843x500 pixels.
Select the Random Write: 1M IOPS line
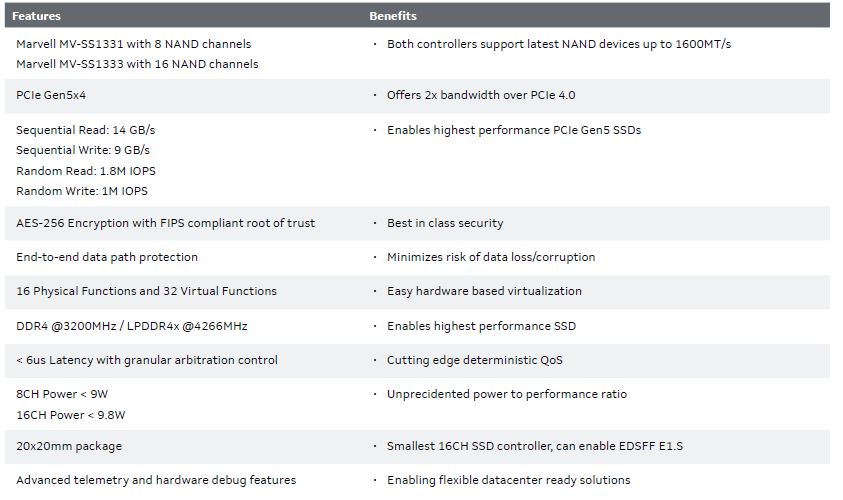pyautogui.click(x=81, y=191)
